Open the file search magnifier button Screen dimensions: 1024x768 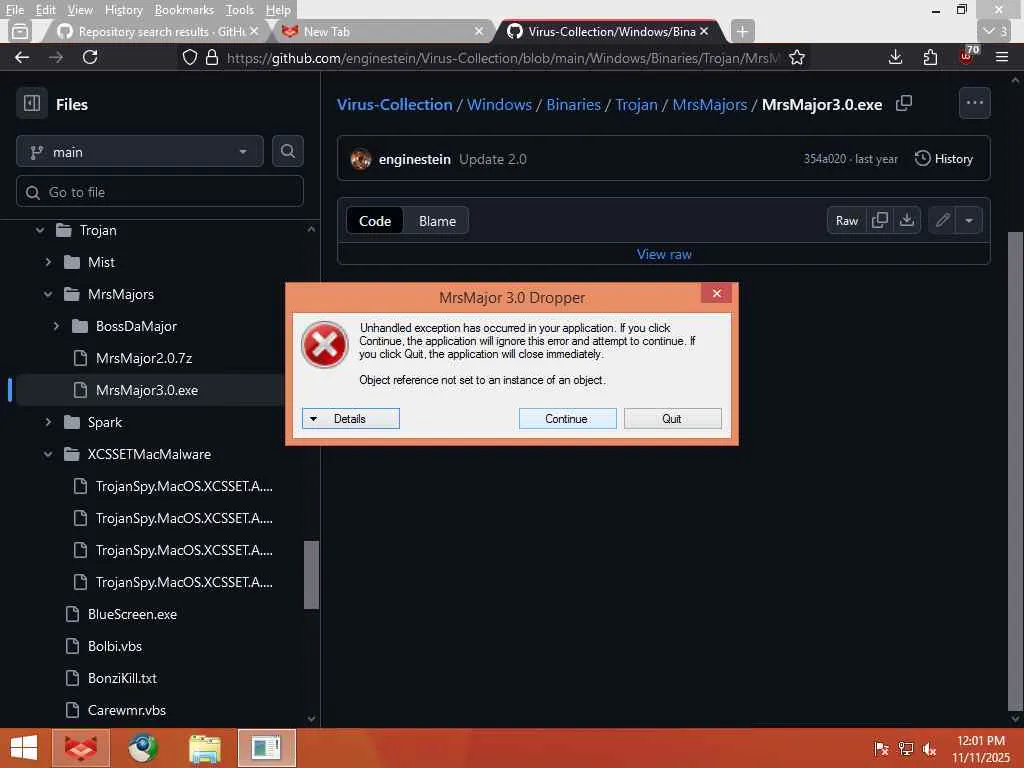(x=287, y=152)
